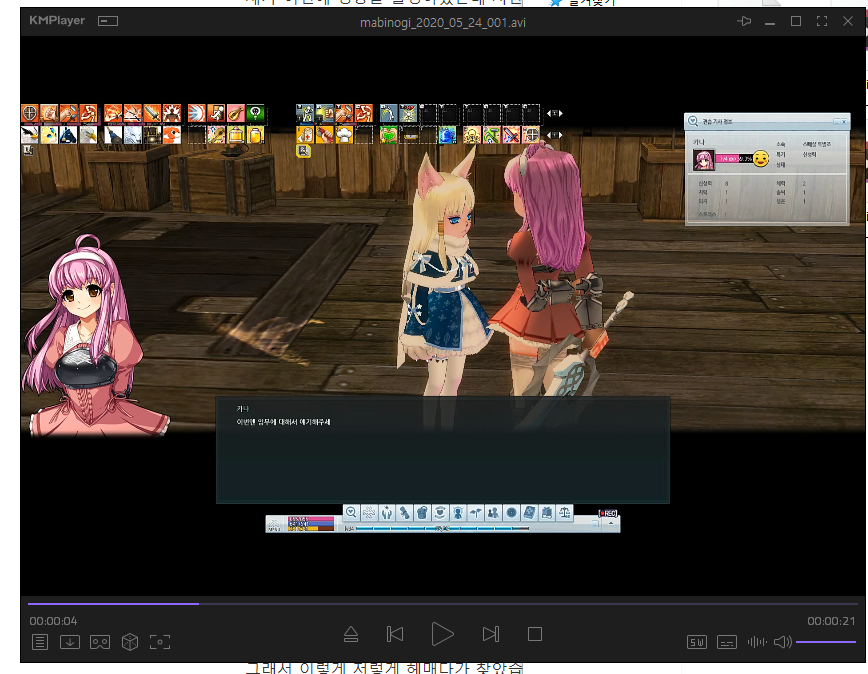Enter fullscreen mode
Screen dimensions: 868x674
tap(822, 21)
